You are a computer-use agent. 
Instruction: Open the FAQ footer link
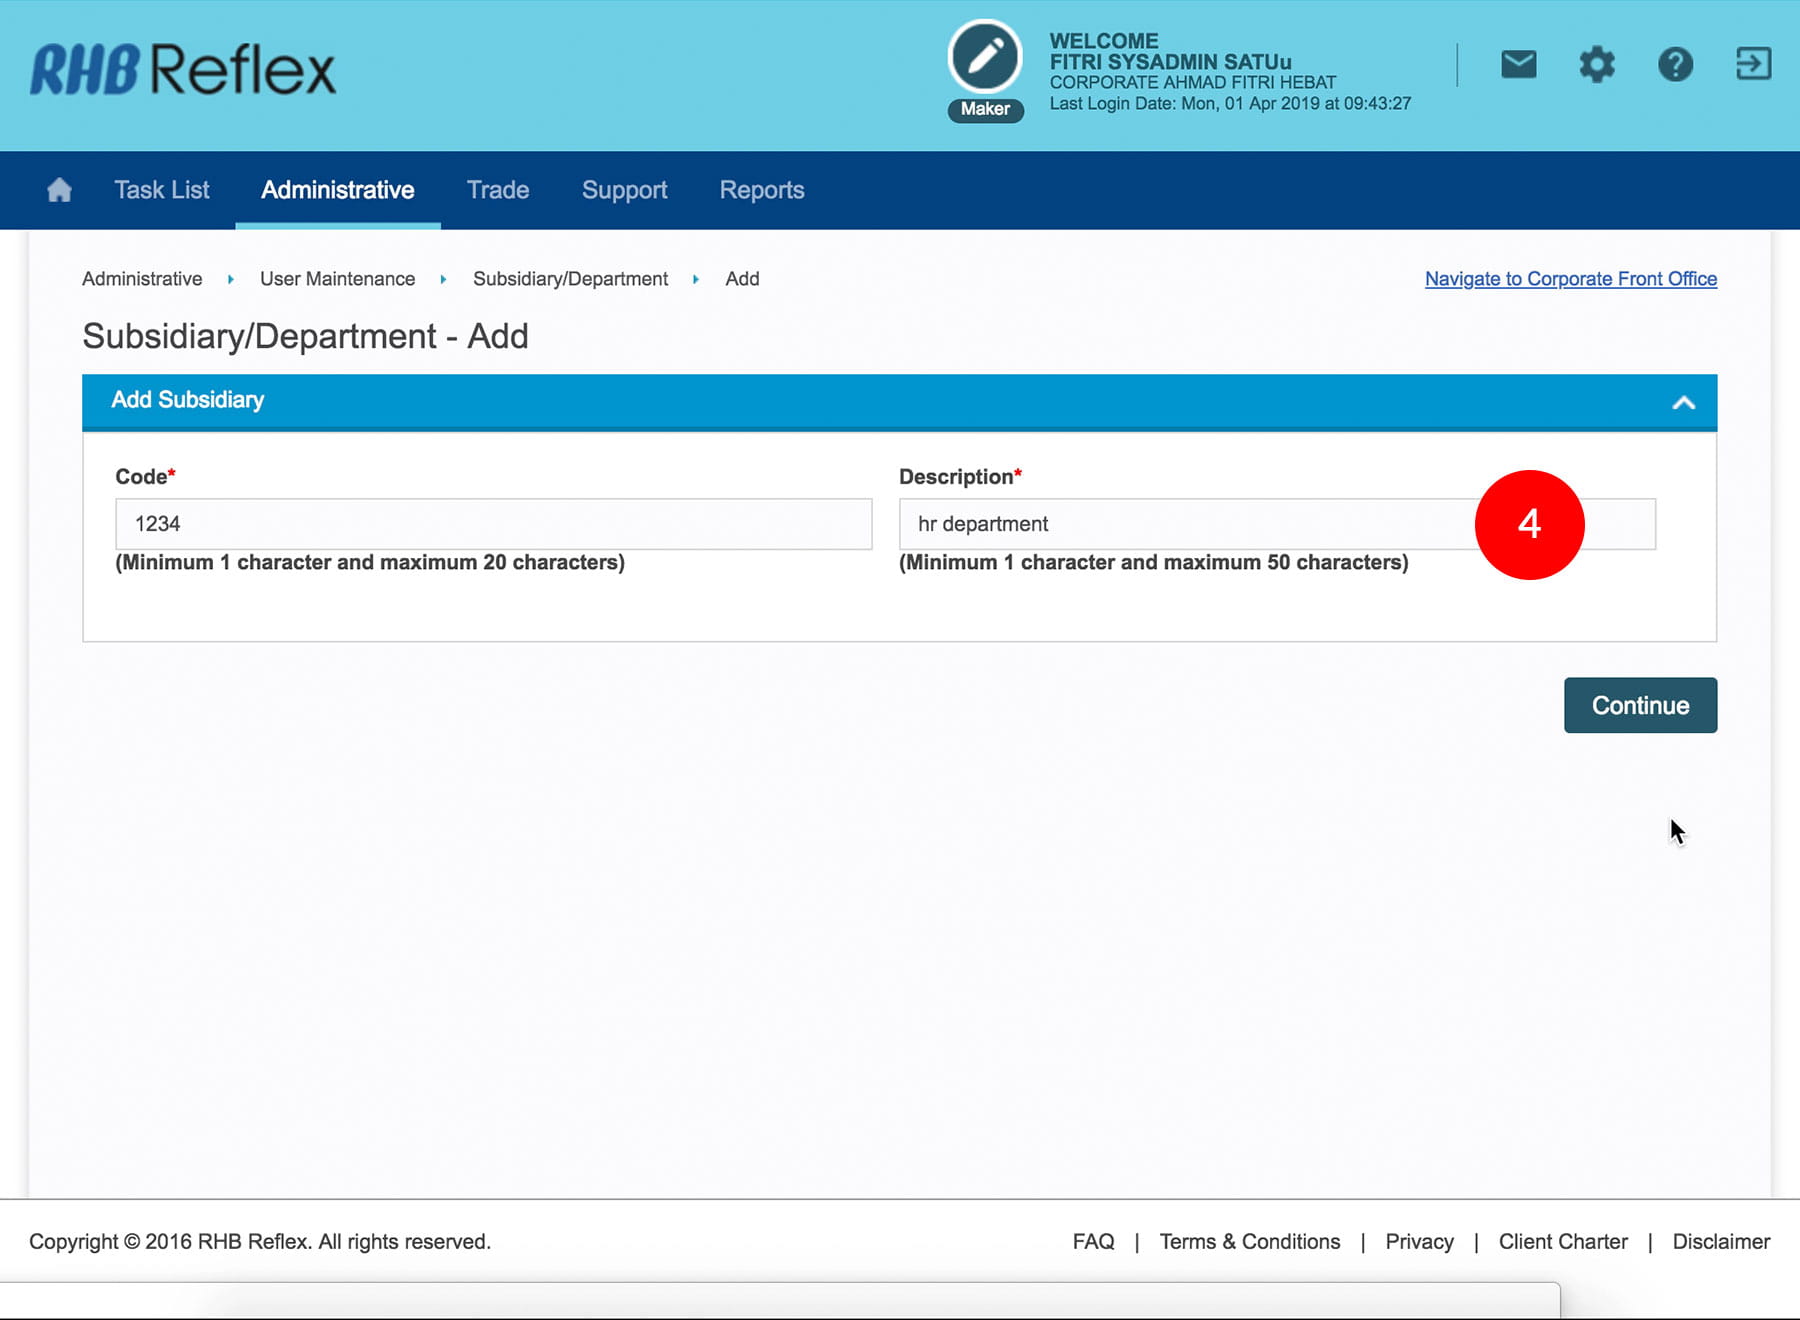(1093, 1241)
